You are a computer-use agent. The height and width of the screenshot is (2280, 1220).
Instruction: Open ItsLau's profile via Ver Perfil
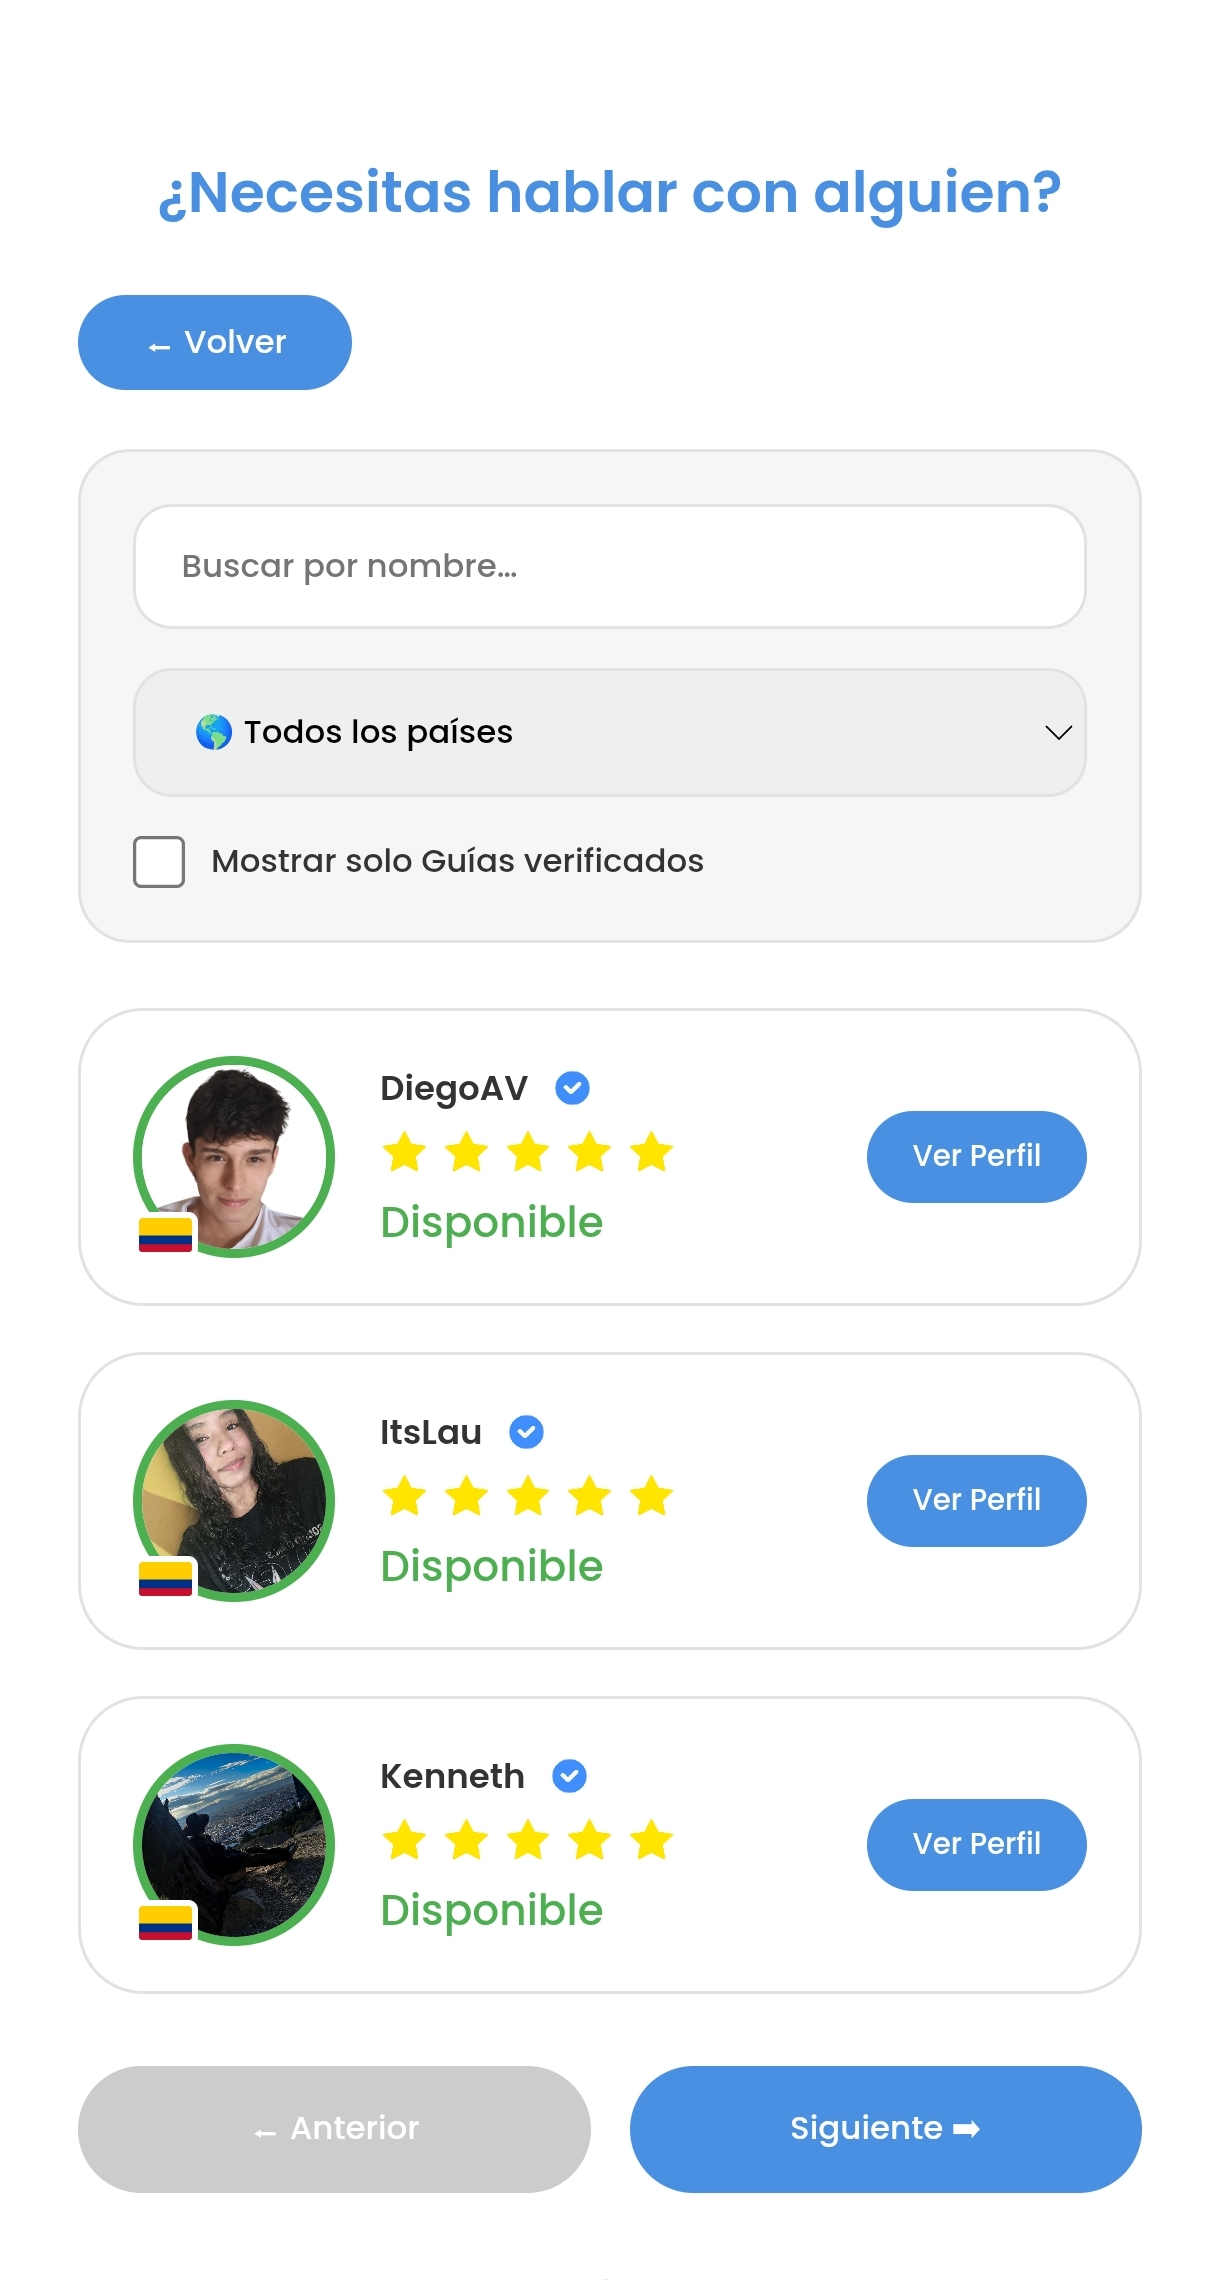(976, 1500)
